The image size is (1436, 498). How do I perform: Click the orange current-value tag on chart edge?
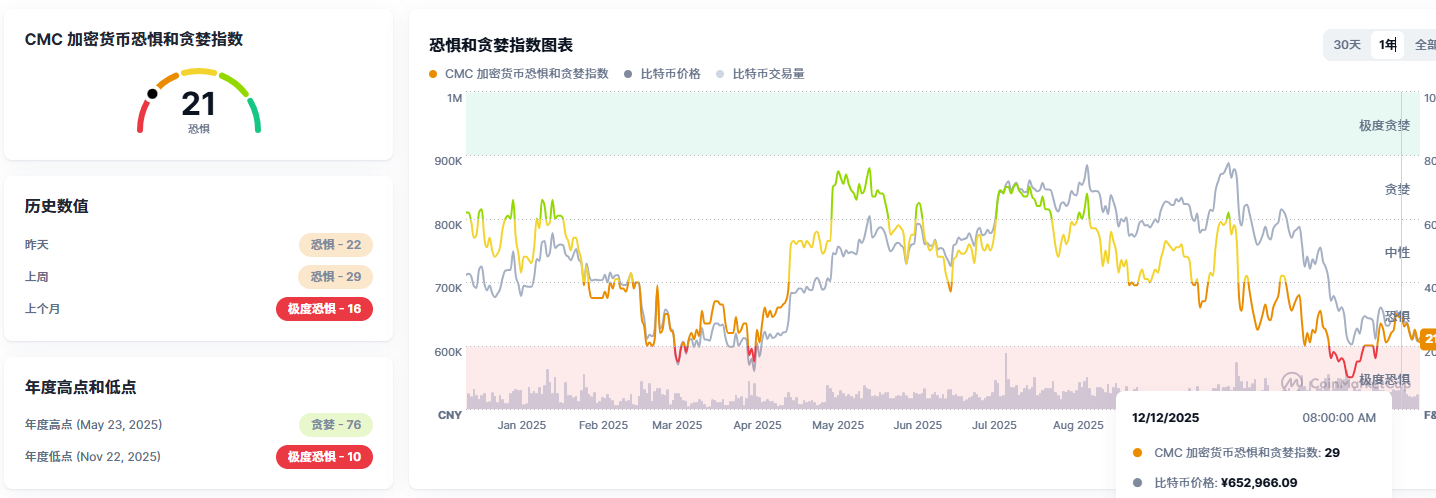[1428, 338]
